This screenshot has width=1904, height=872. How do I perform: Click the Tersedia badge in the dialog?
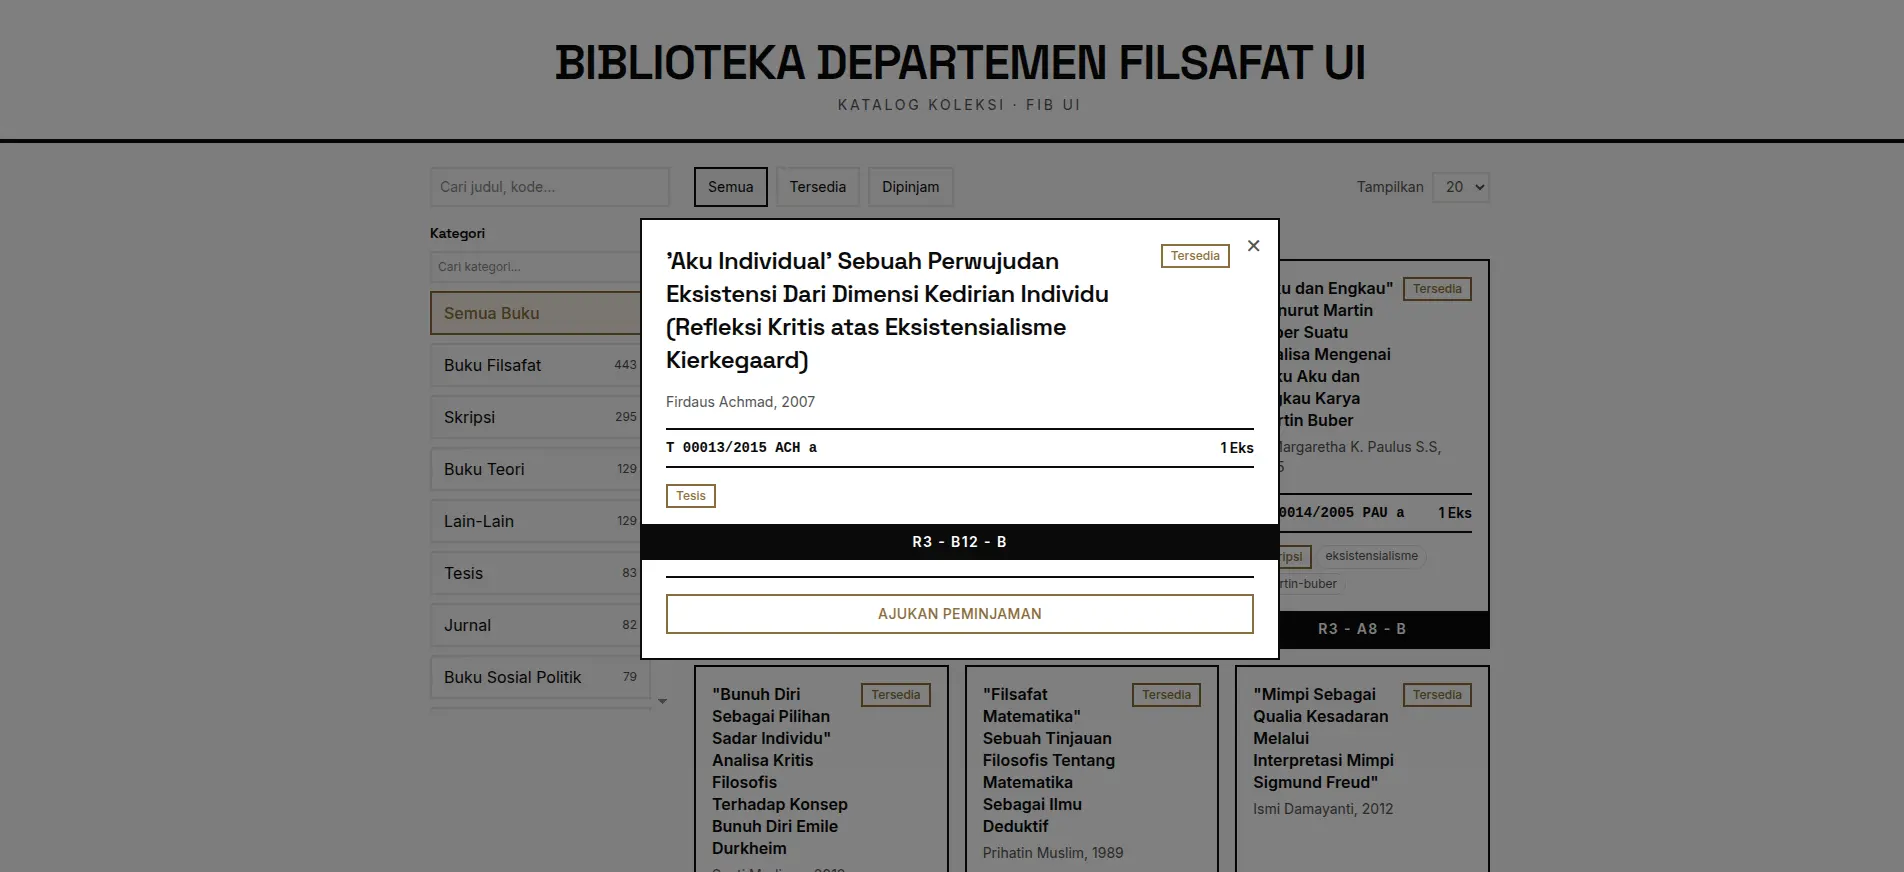(x=1195, y=256)
